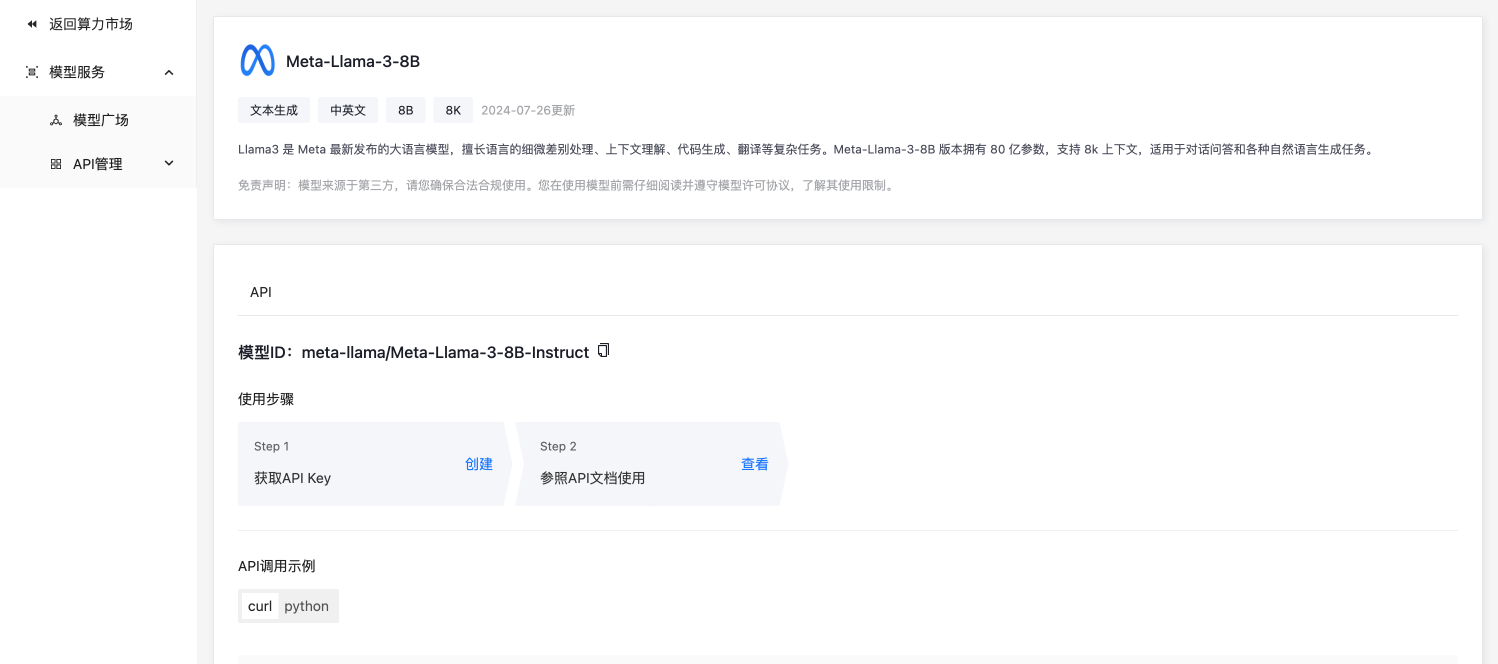
Task: Collapse the 模型服务 section chevron
Action: [169, 72]
